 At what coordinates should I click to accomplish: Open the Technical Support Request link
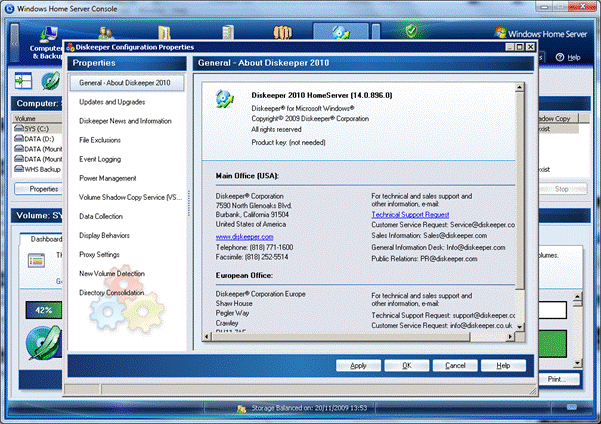[x=410, y=215]
